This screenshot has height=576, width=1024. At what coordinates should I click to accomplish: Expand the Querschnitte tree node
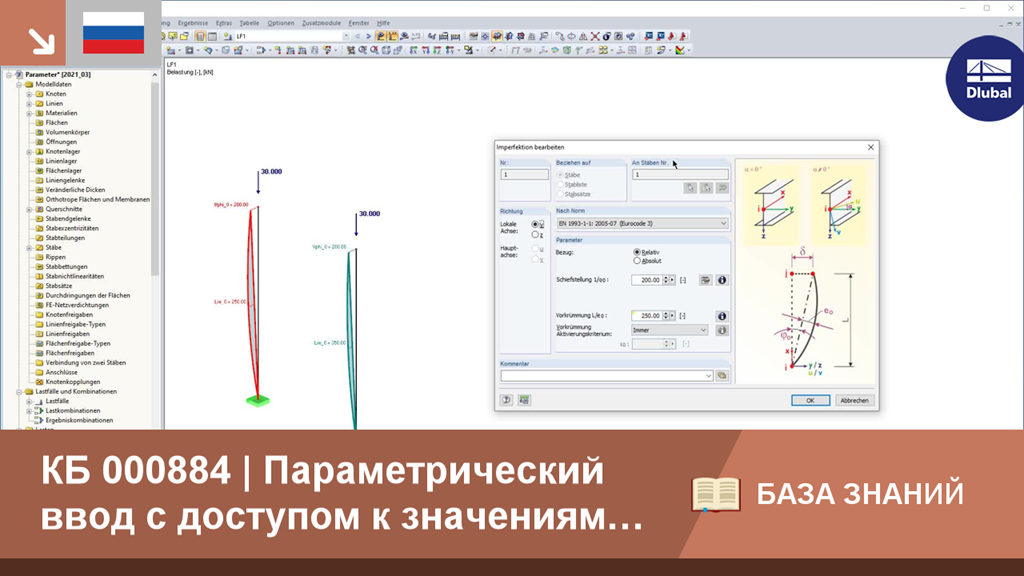(29, 209)
